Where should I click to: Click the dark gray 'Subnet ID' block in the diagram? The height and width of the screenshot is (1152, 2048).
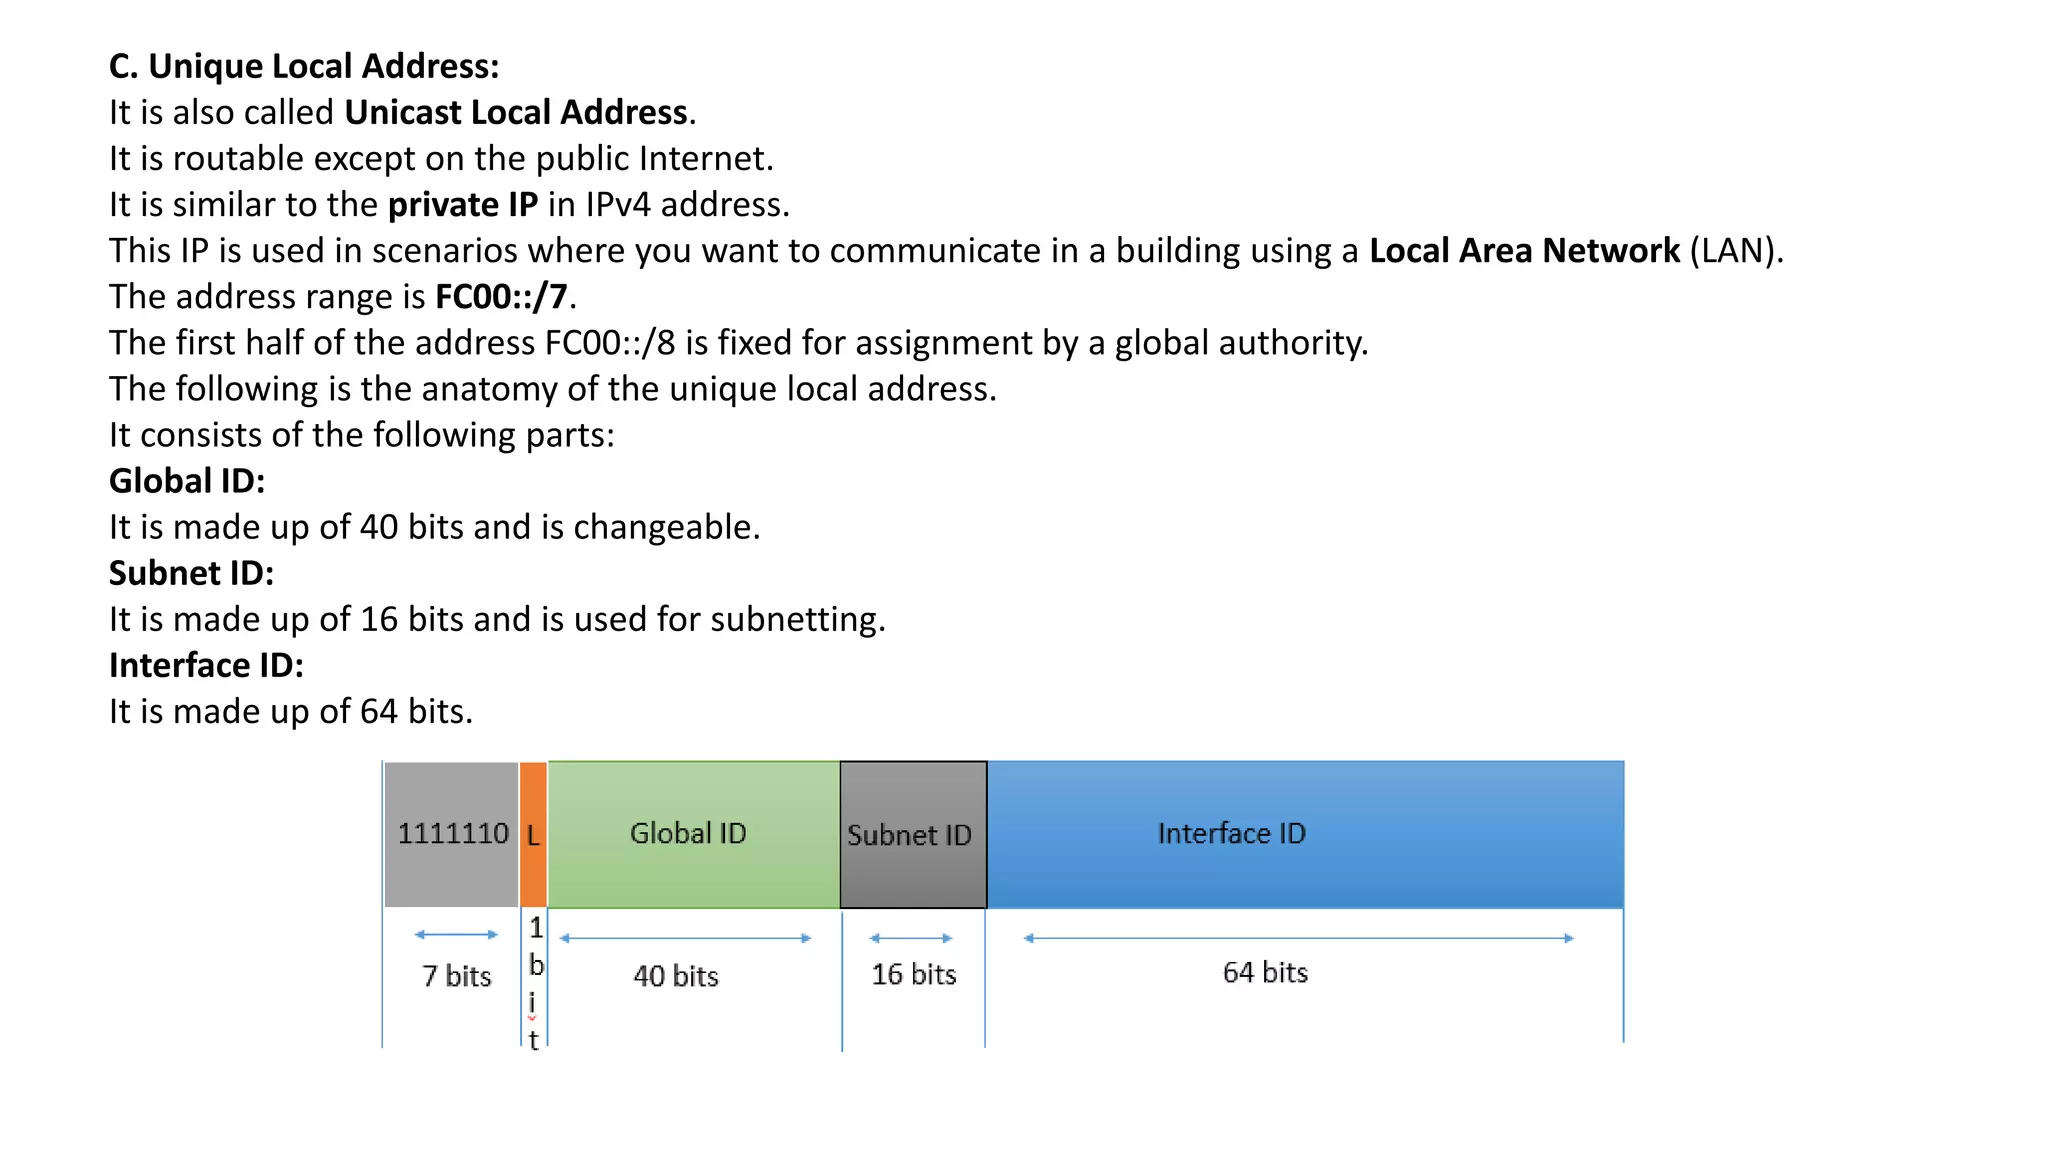click(913, 834)
